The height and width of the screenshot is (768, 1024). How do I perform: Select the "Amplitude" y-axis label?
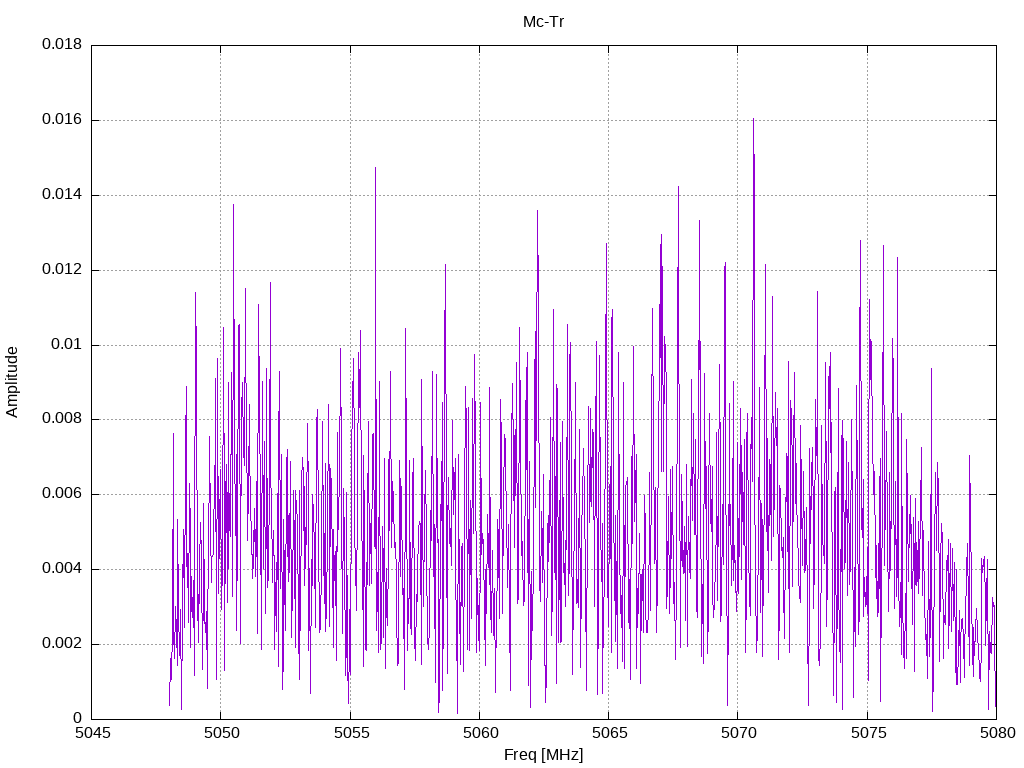pos(12,382)
